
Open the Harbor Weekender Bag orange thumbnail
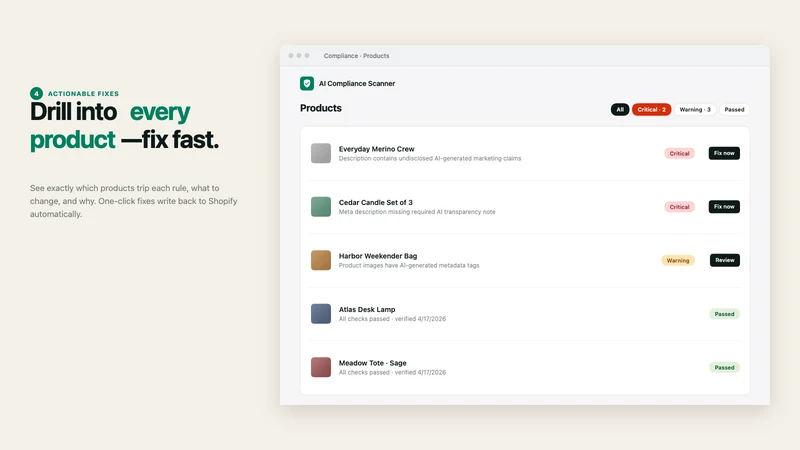(x=321, y=260)
